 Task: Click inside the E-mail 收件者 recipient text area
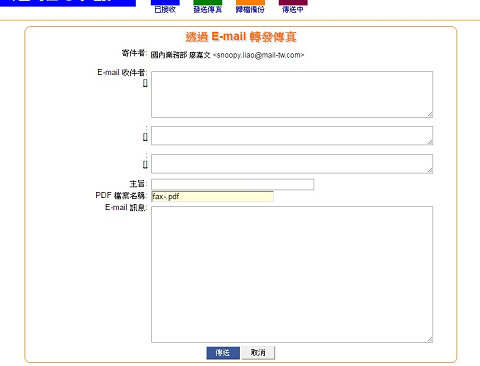pos(292,94)
